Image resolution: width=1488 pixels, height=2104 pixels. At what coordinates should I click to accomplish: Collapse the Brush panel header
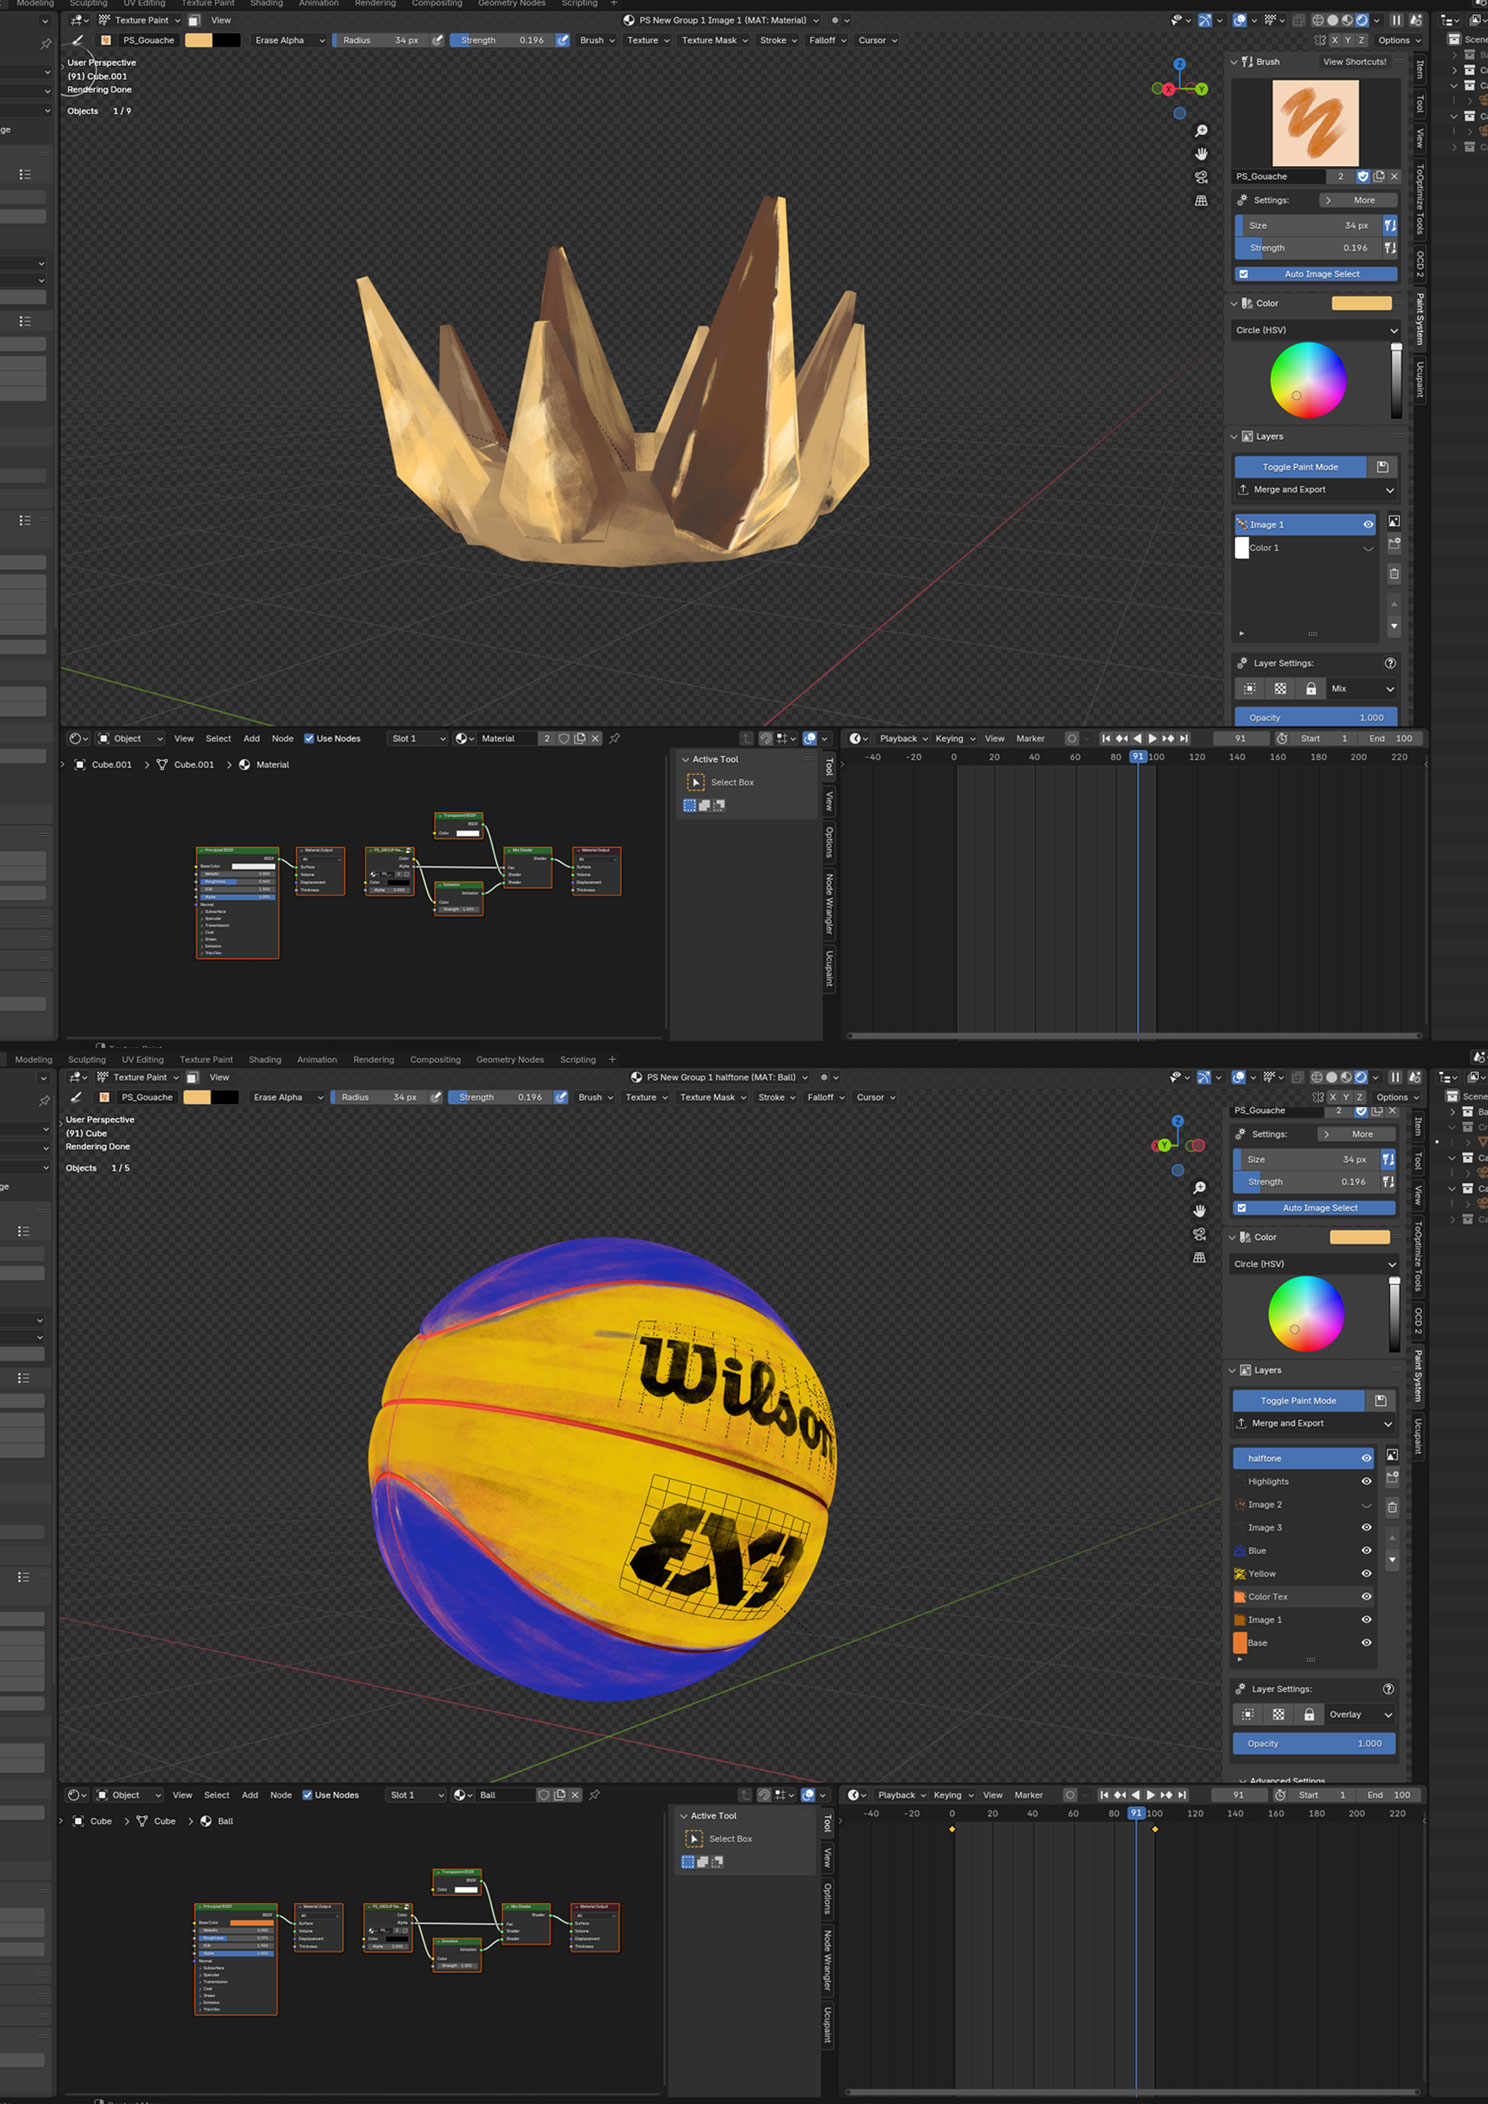point(1234,62)
